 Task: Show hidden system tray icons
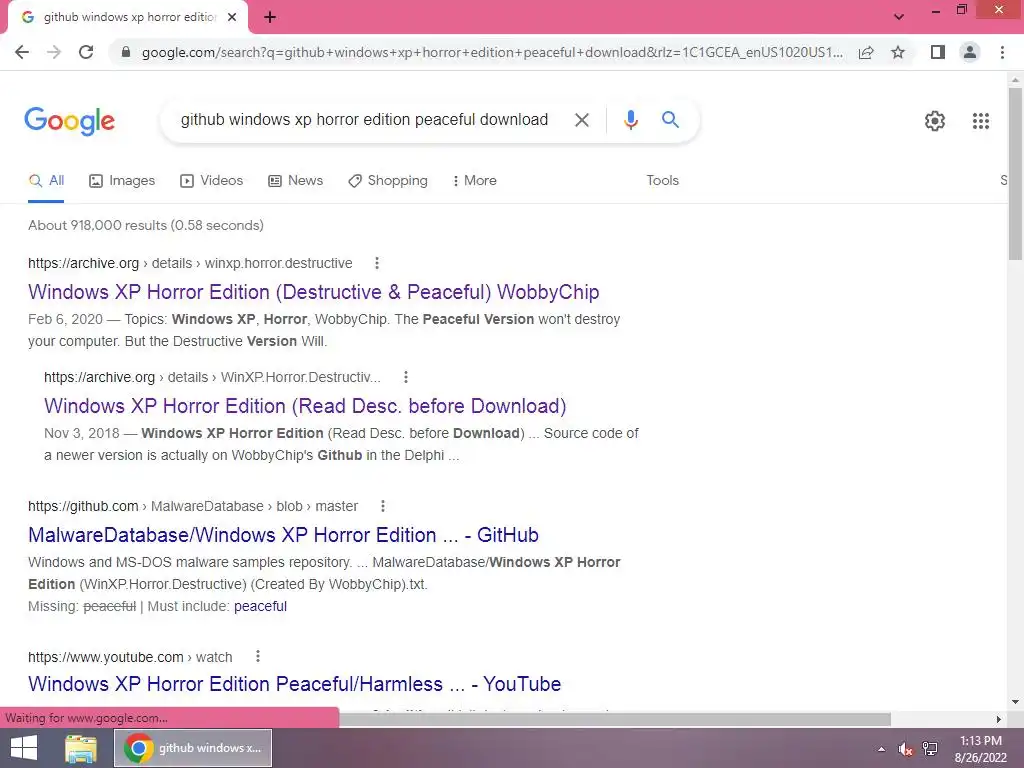[x=882, y=749]
